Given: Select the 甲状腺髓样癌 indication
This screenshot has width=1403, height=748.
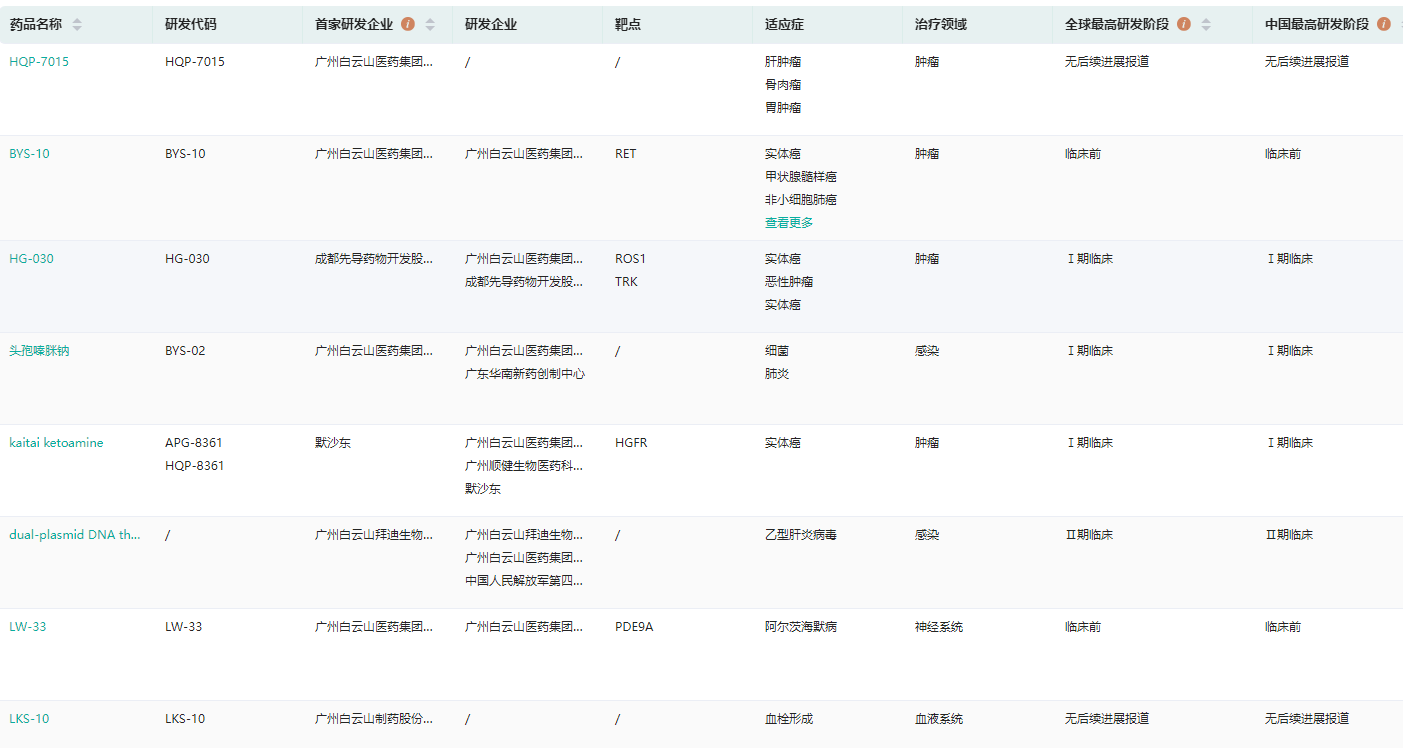Looking at the screenshot, I should pyautogui.click(x=801, y=177).
